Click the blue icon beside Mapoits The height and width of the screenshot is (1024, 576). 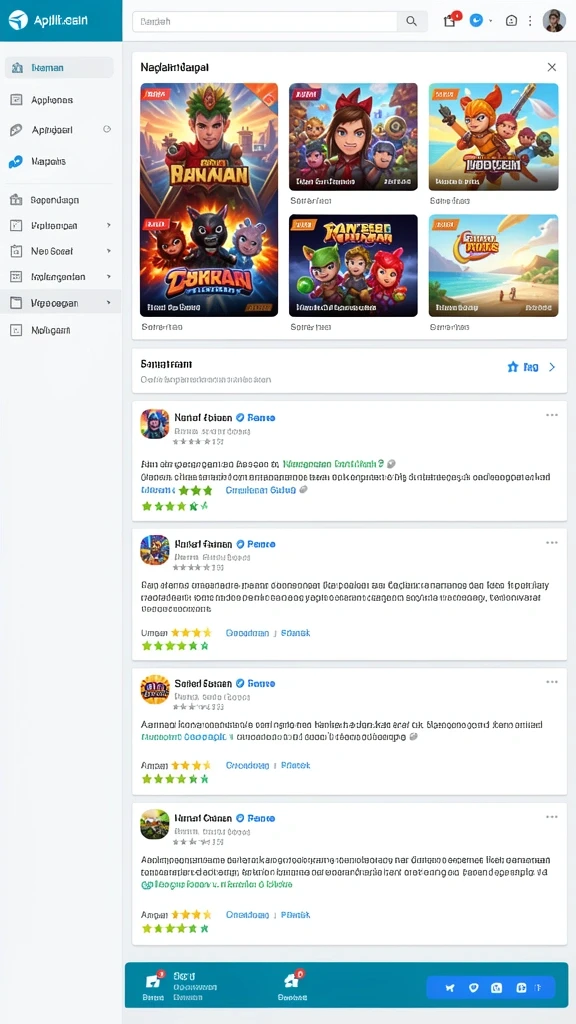click(16, 161)
